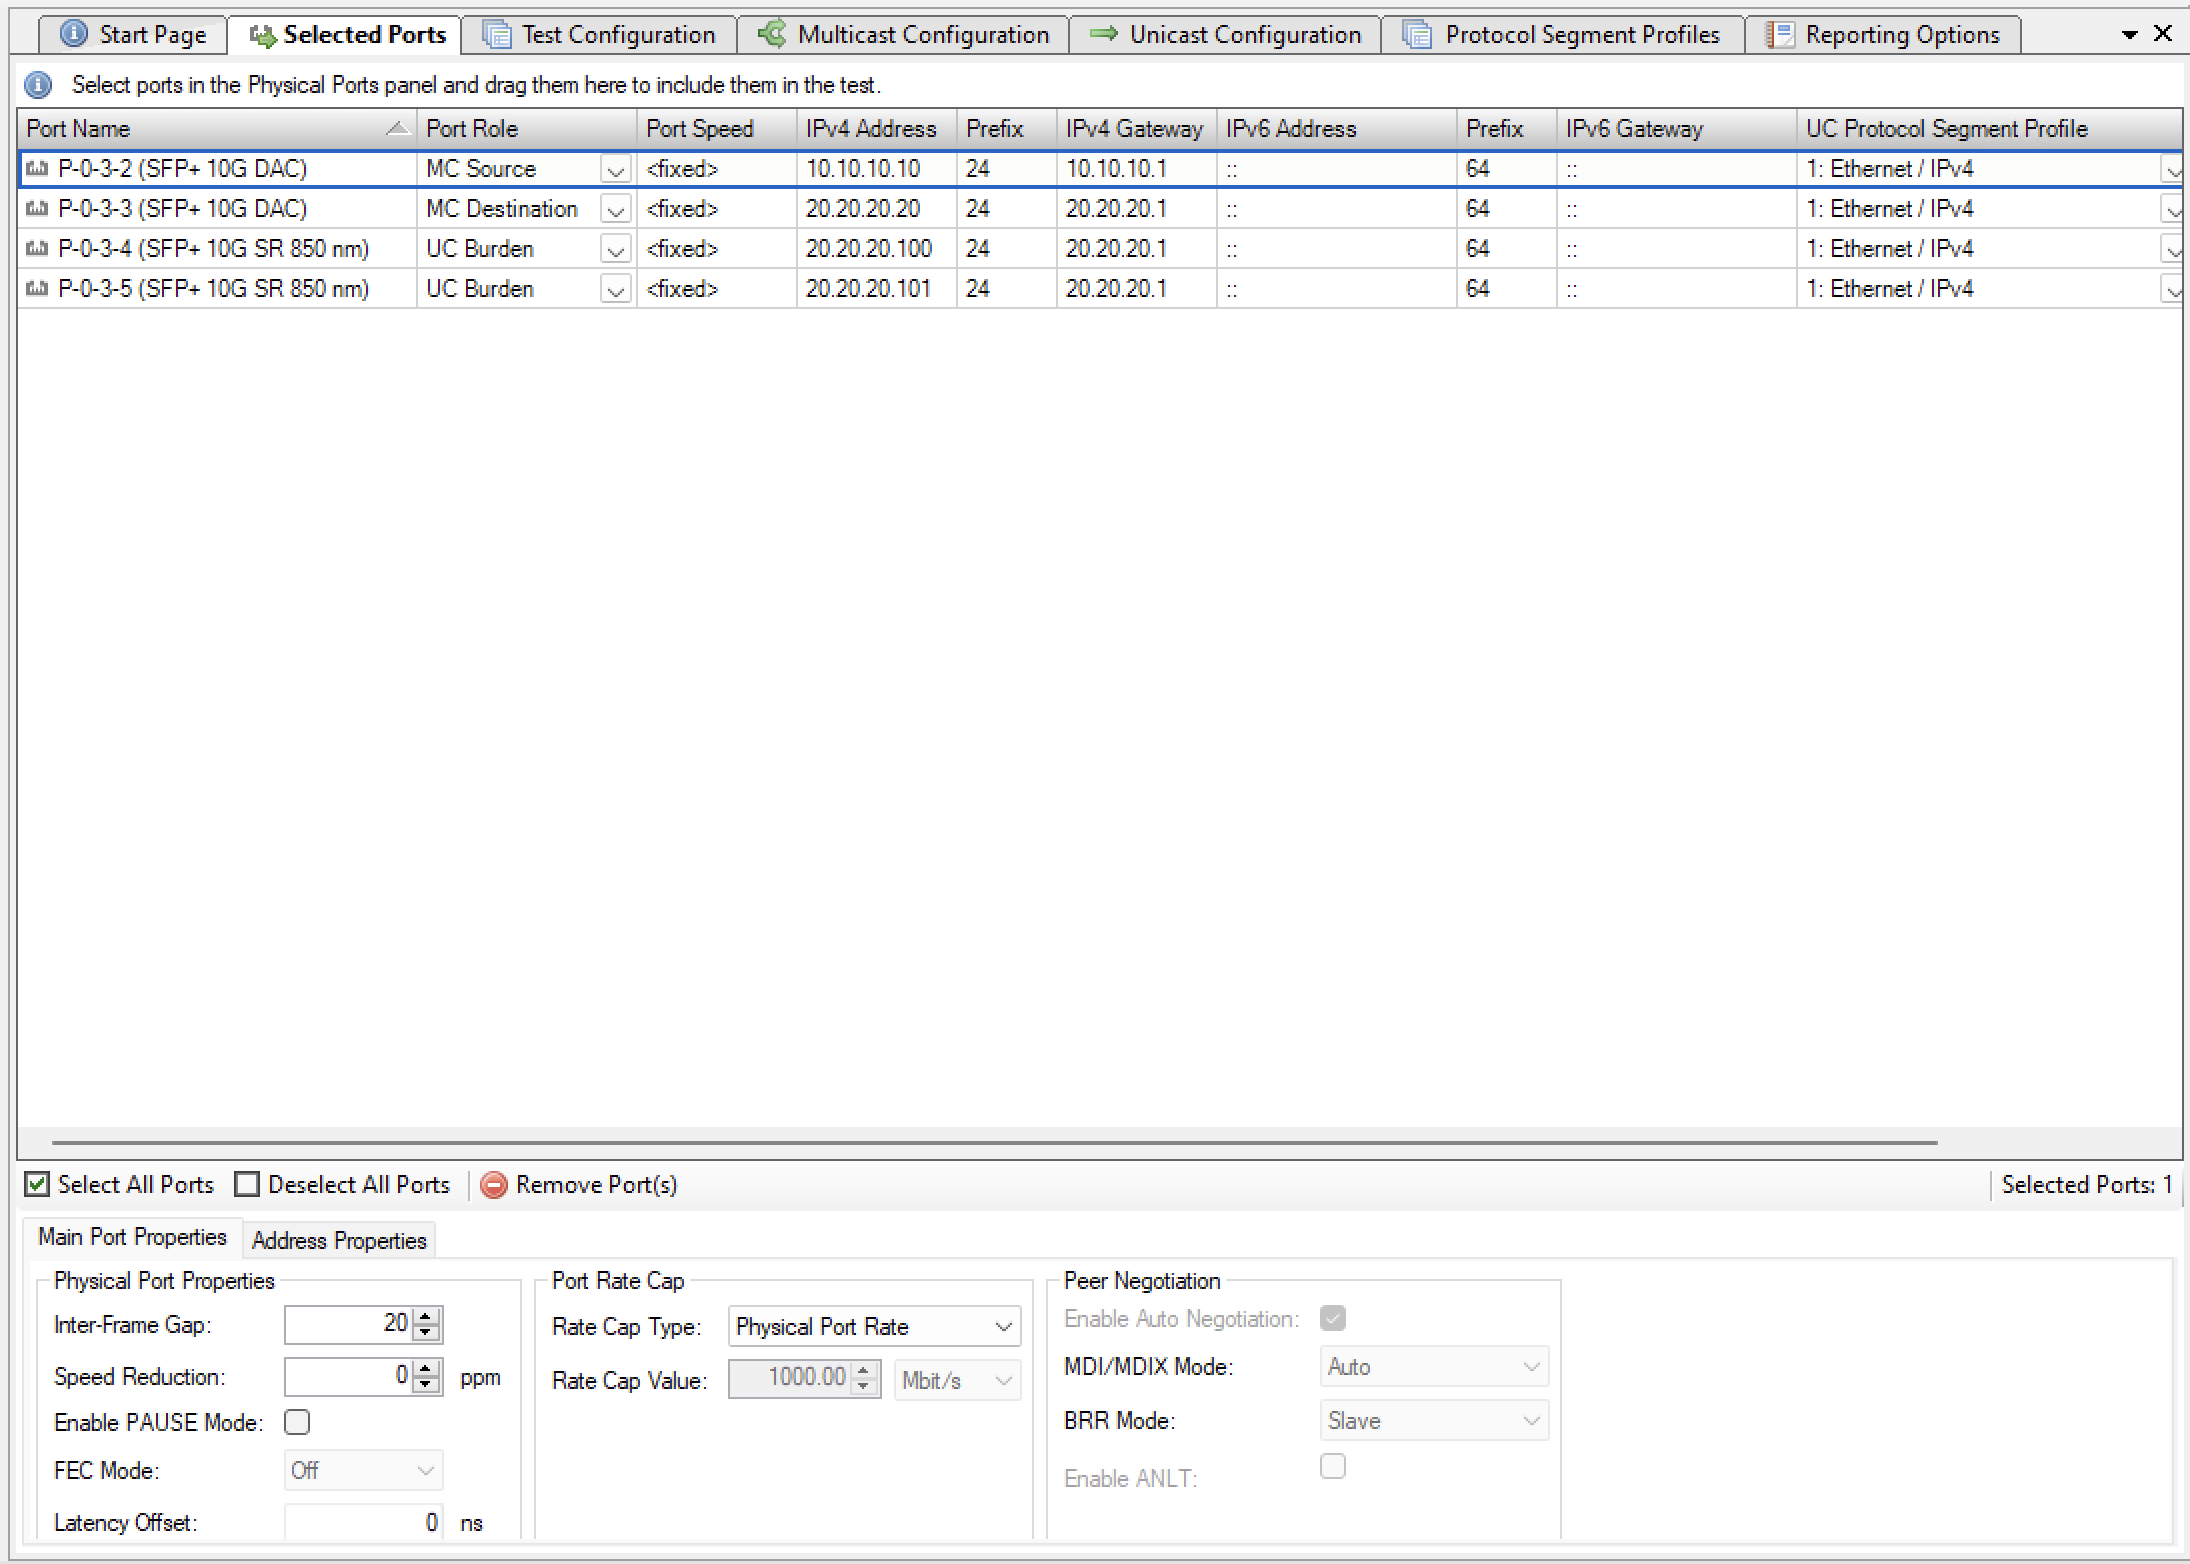This screenshot has width=2190, height=1564.
Task: Switch to Address Properties tab
Action: point(339,1241)
